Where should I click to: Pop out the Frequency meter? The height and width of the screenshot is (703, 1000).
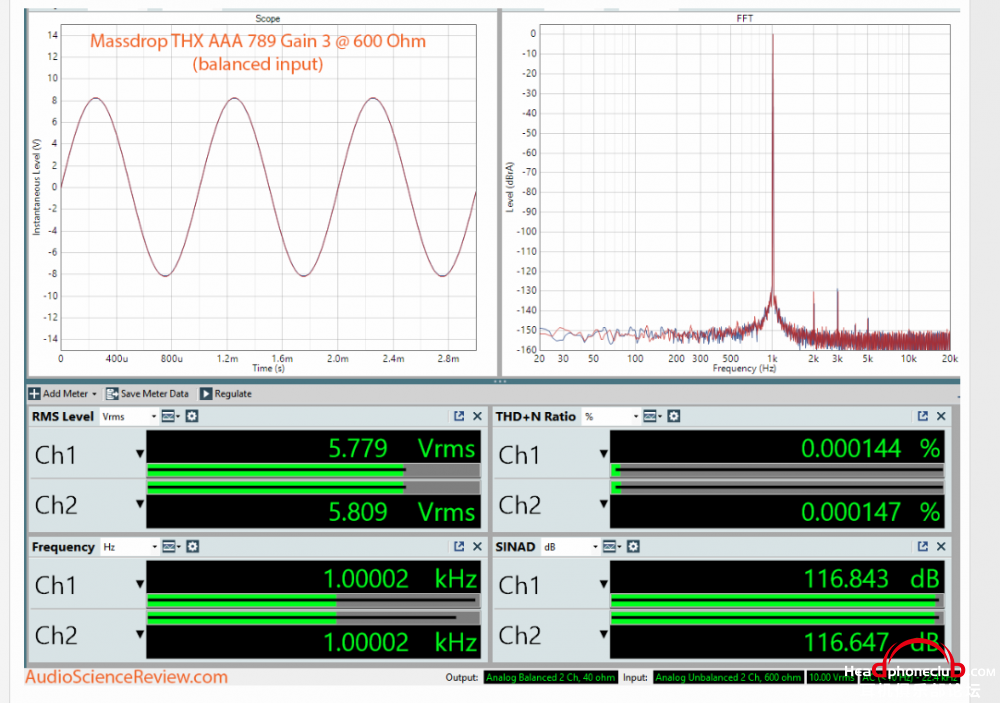tap(459, 546)
